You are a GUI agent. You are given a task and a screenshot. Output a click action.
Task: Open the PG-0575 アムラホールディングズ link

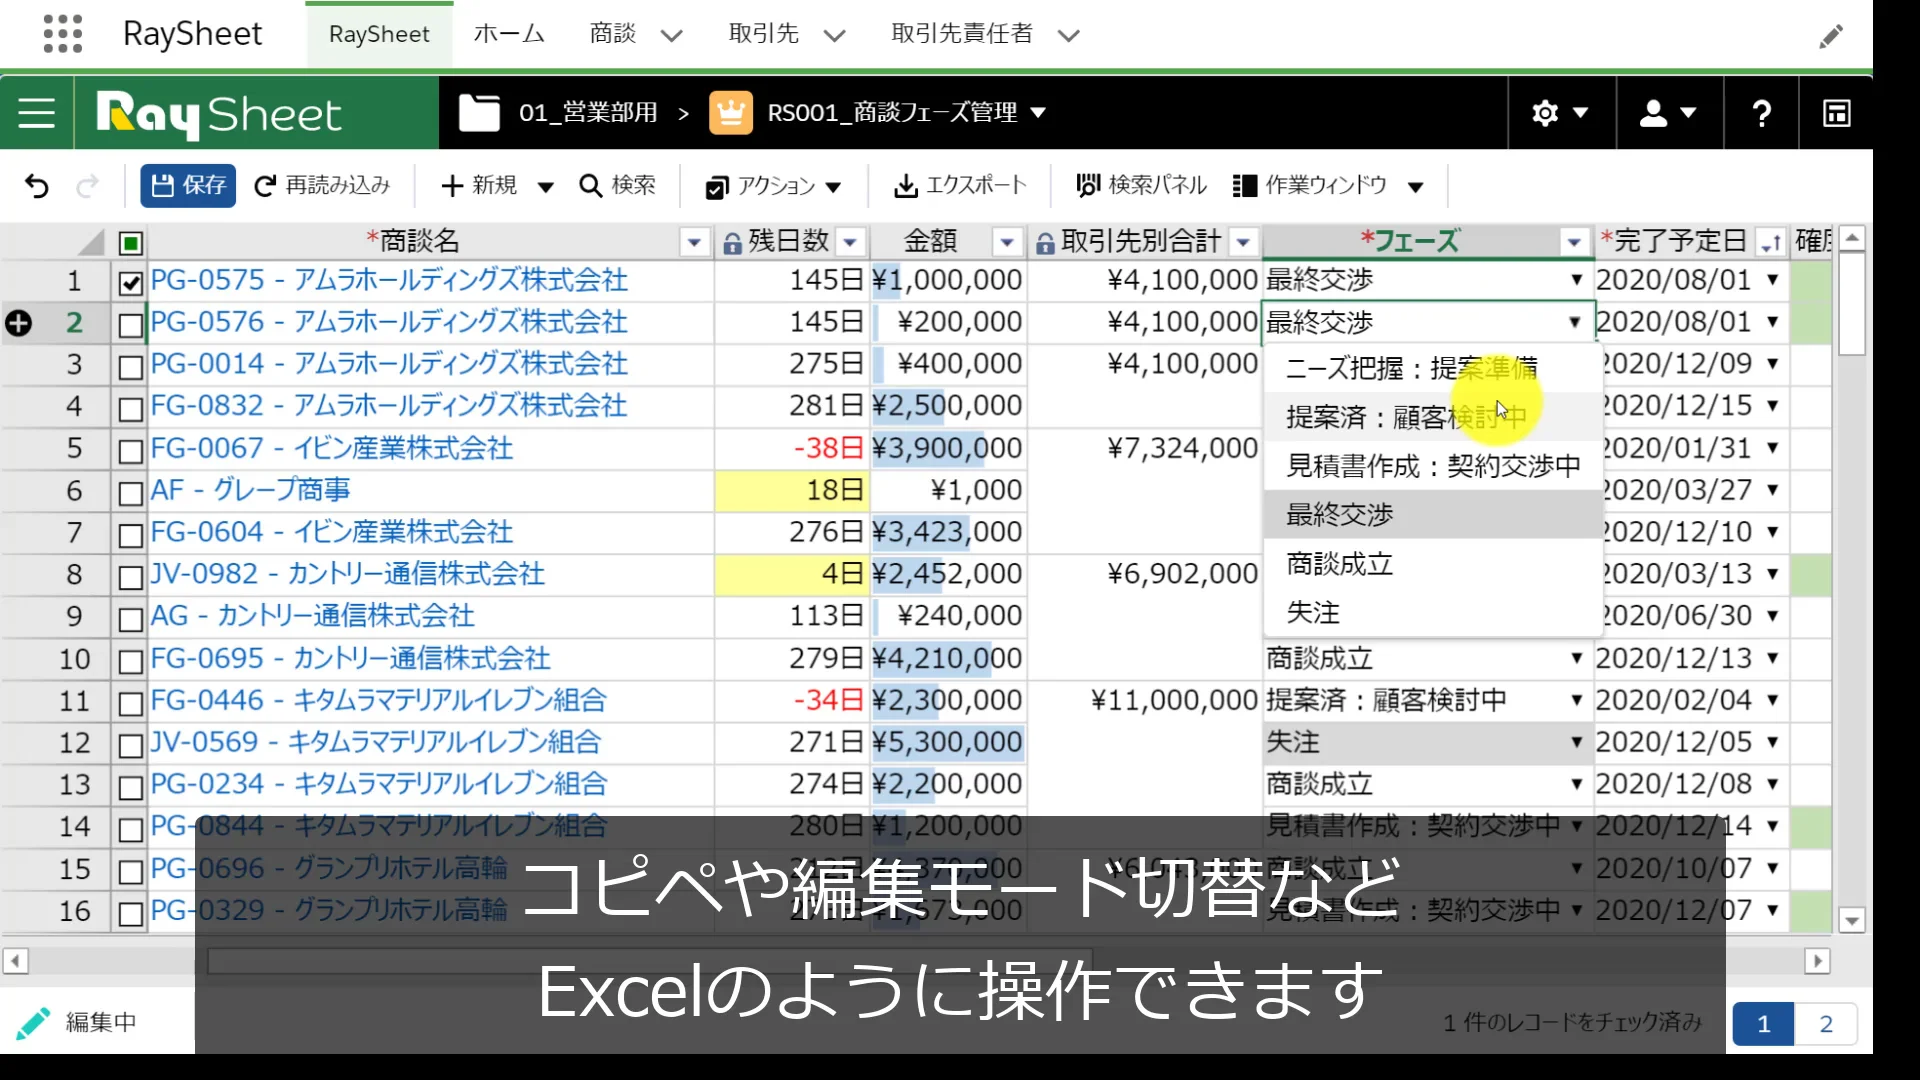click(389, 280)
